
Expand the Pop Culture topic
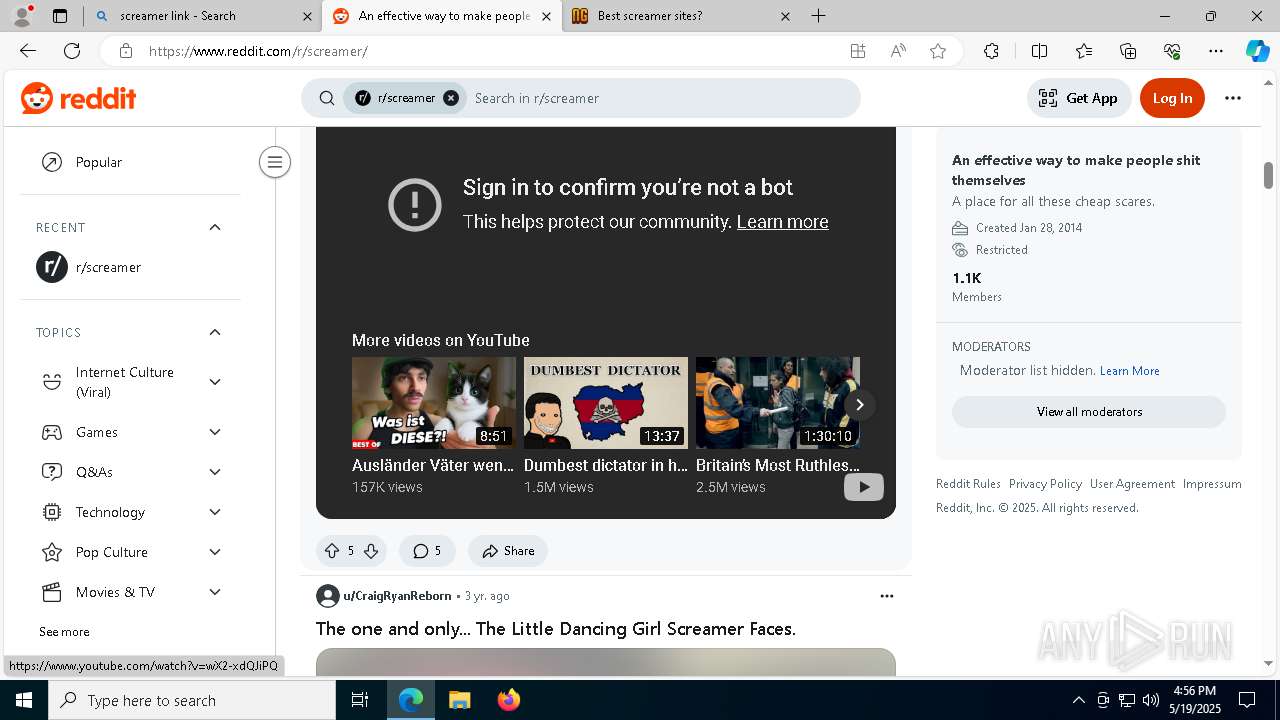215,552
